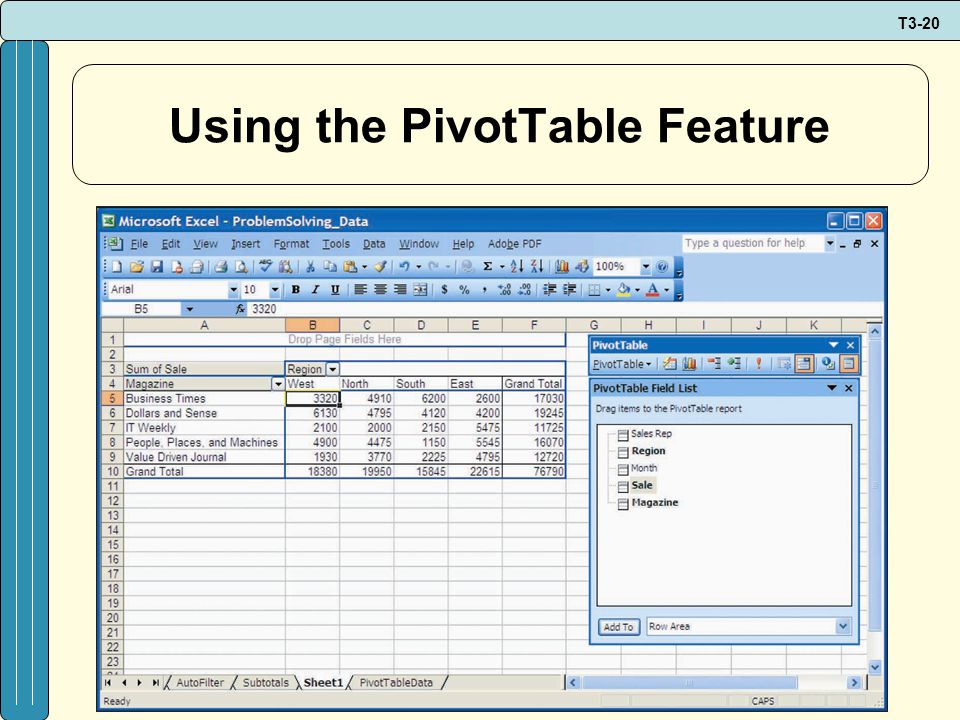Open the Arial font name dropdown
This screenshot has height=720, width=960.
click(233, 290)
